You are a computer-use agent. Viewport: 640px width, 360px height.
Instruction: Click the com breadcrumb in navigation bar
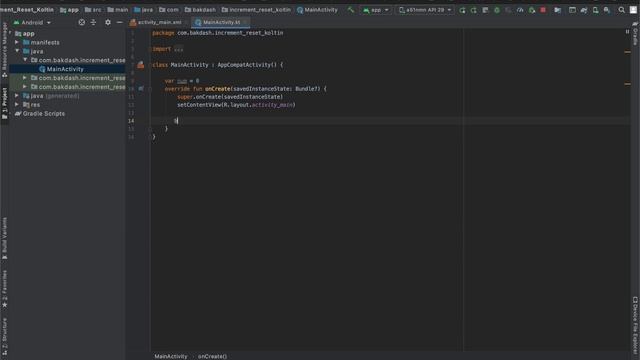coord(169,10)
